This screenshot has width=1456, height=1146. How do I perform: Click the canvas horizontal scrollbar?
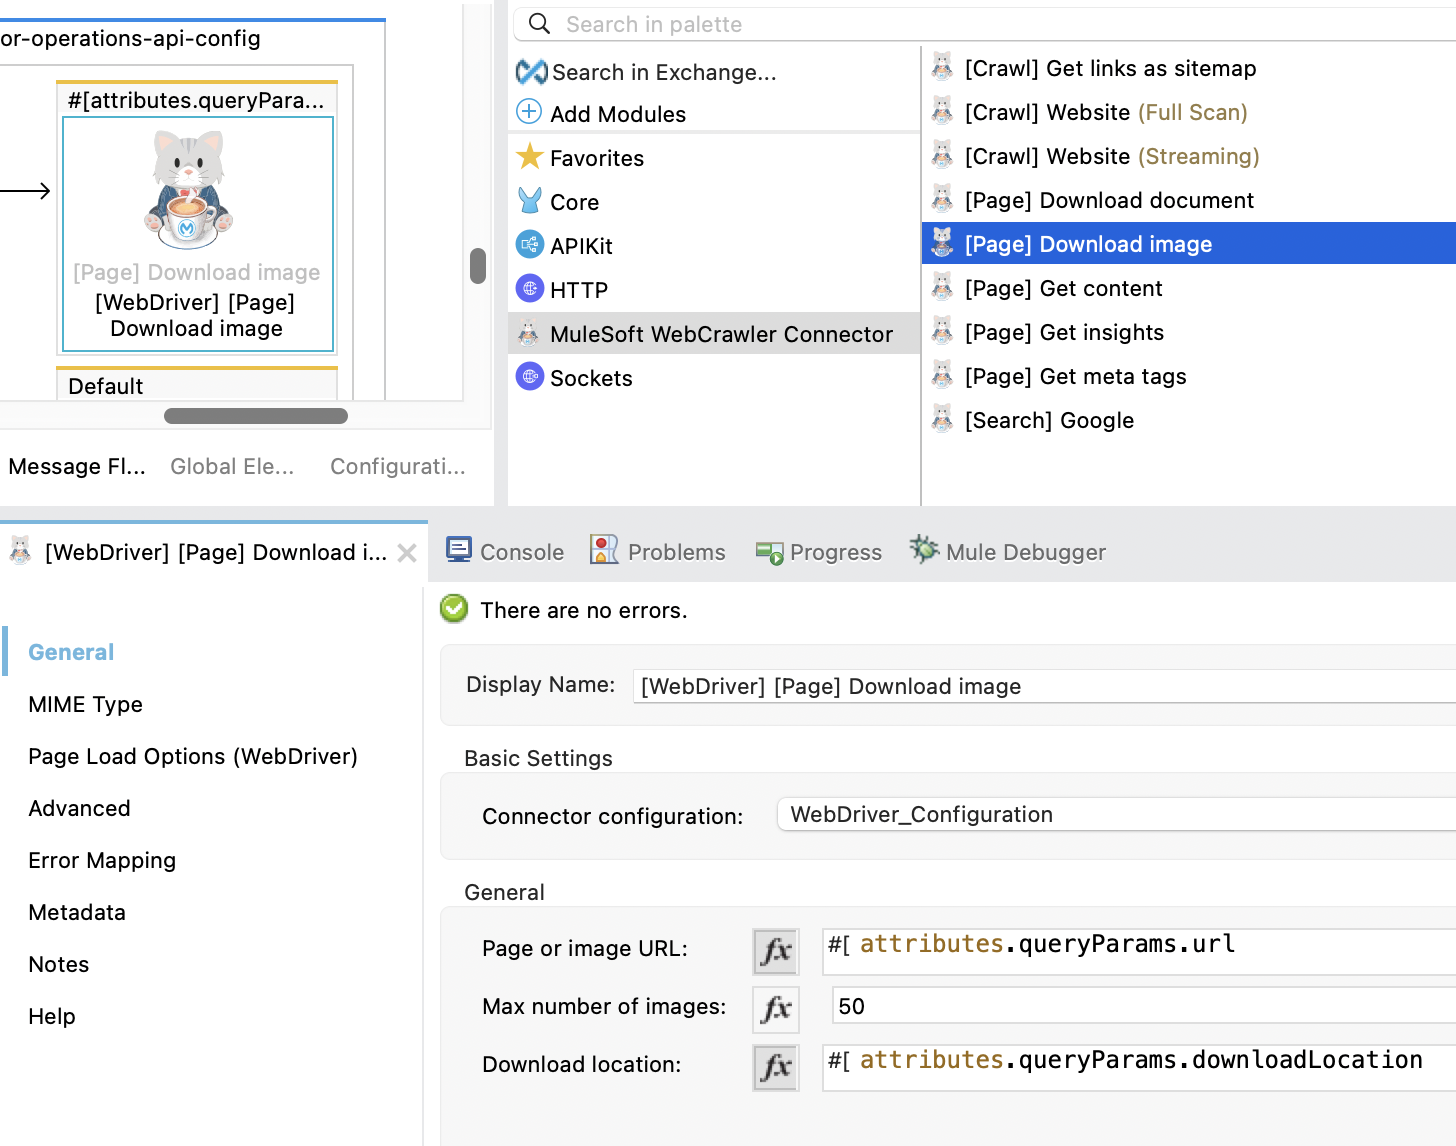[255, 415]
